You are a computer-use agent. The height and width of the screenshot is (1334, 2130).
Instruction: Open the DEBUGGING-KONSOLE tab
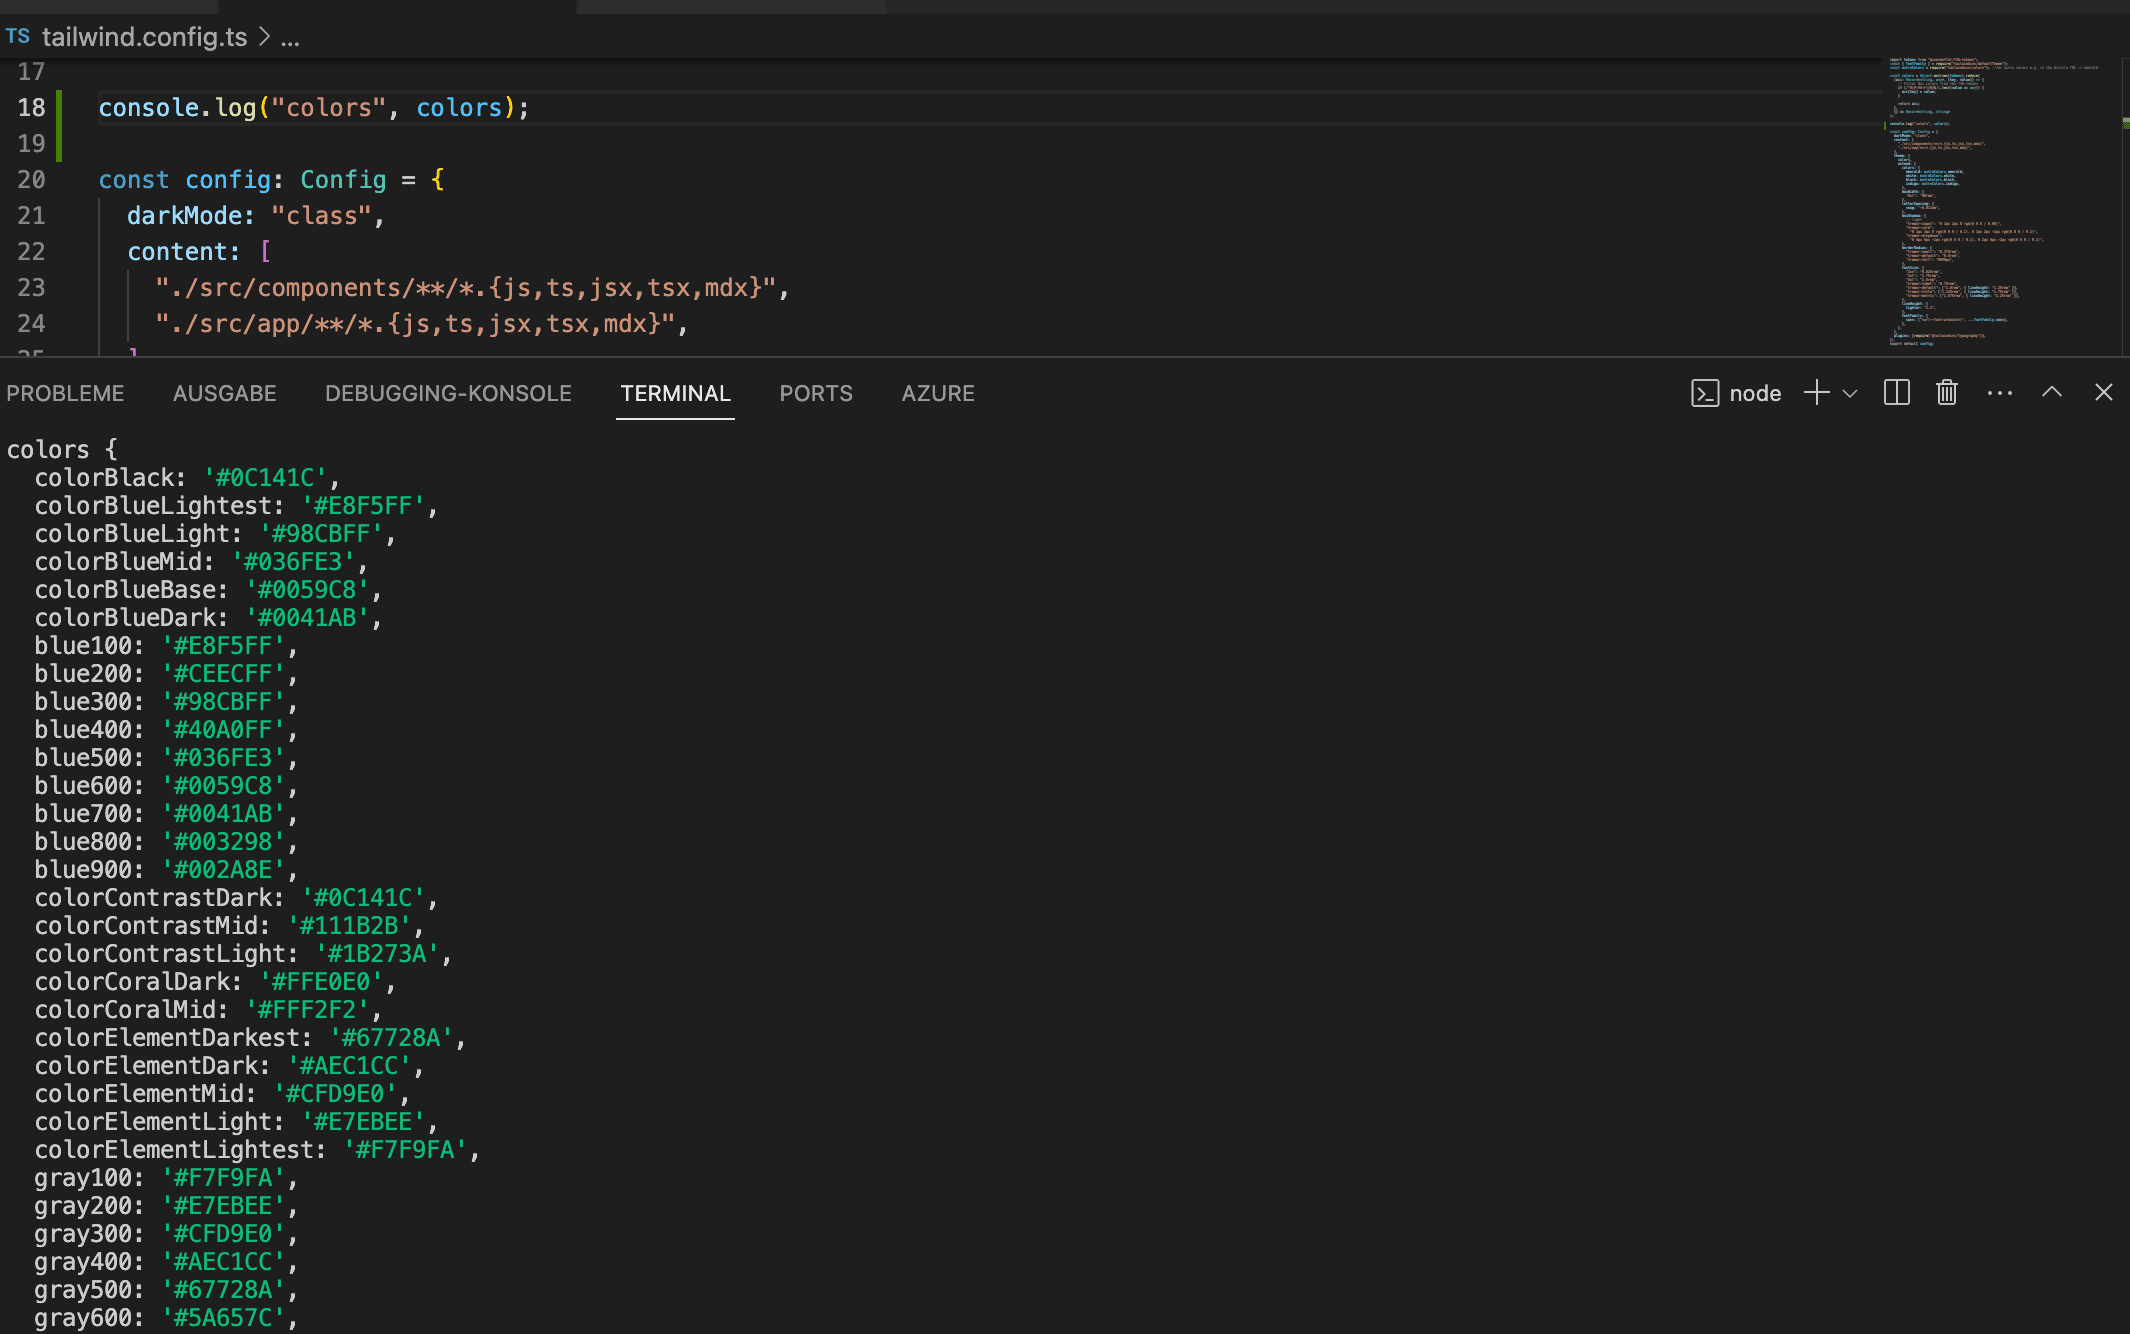tap(448, 393)
